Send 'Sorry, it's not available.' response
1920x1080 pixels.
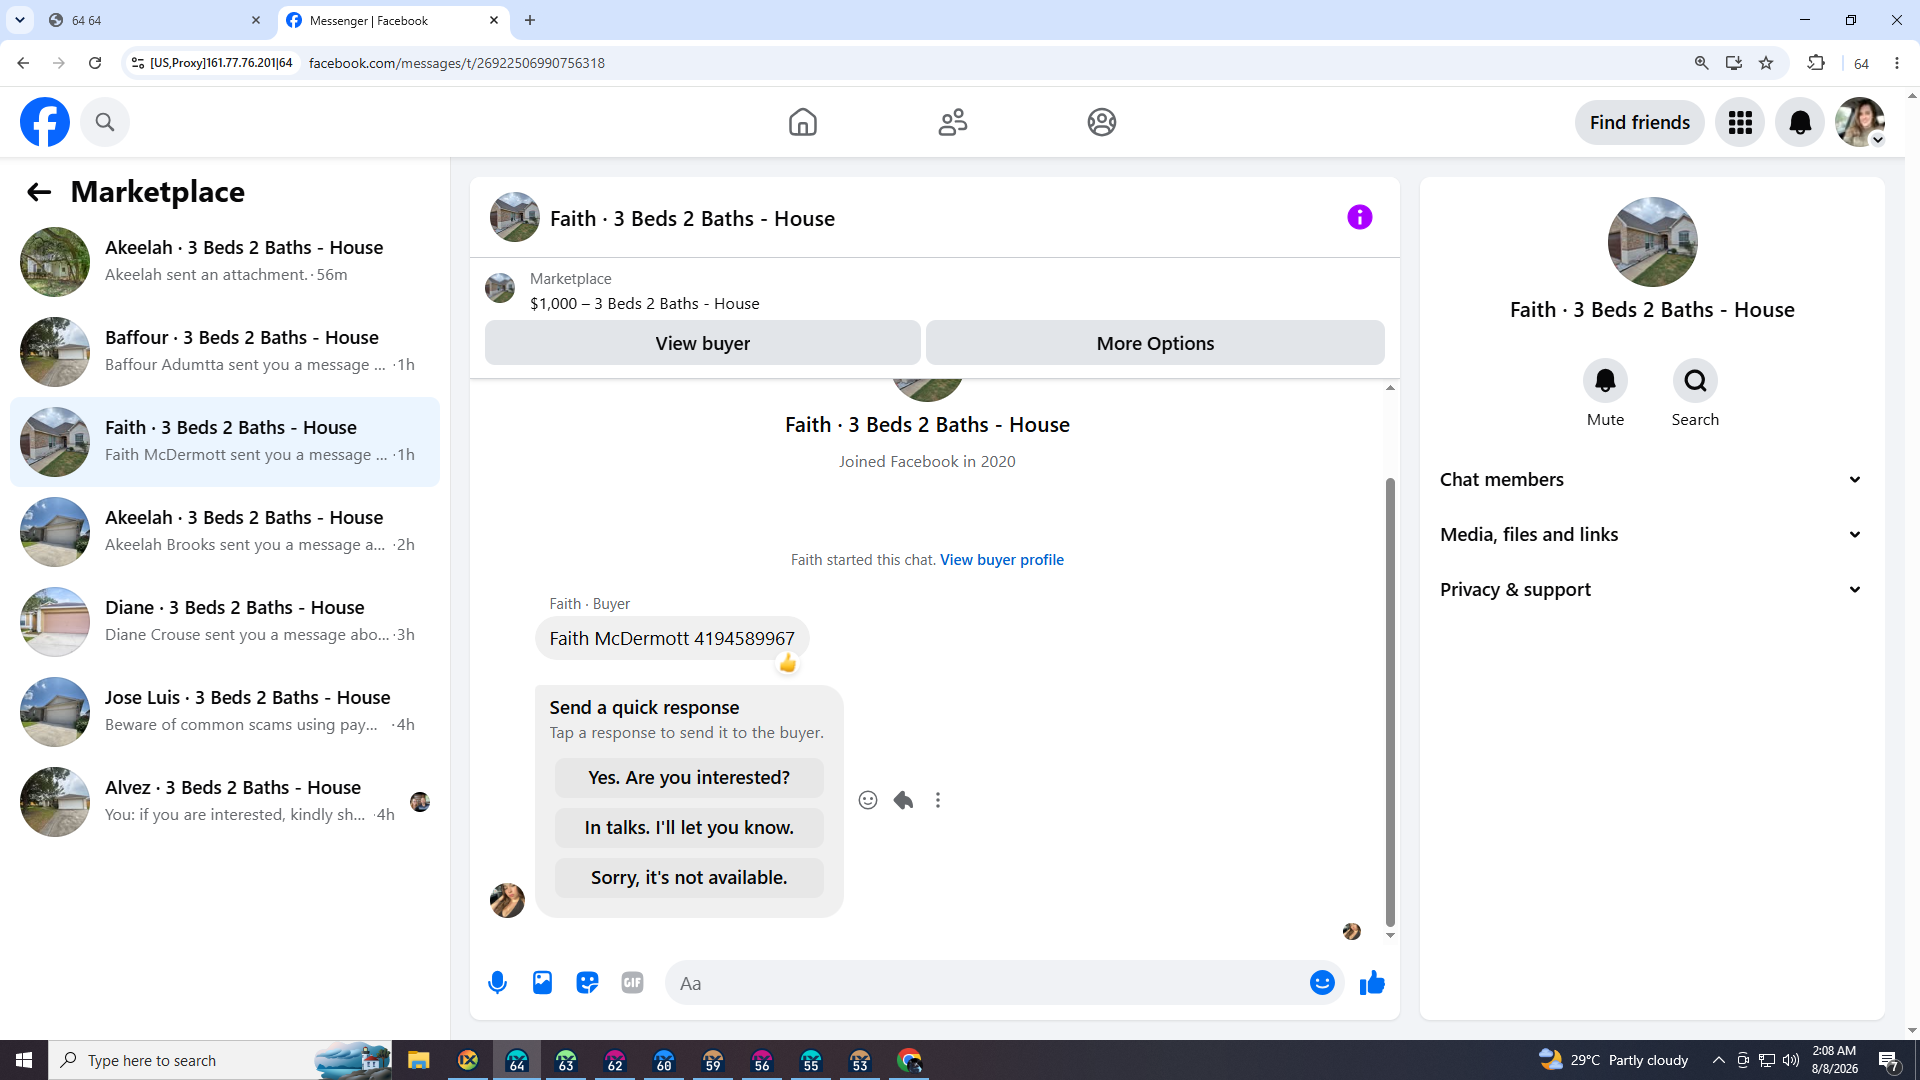689,878
